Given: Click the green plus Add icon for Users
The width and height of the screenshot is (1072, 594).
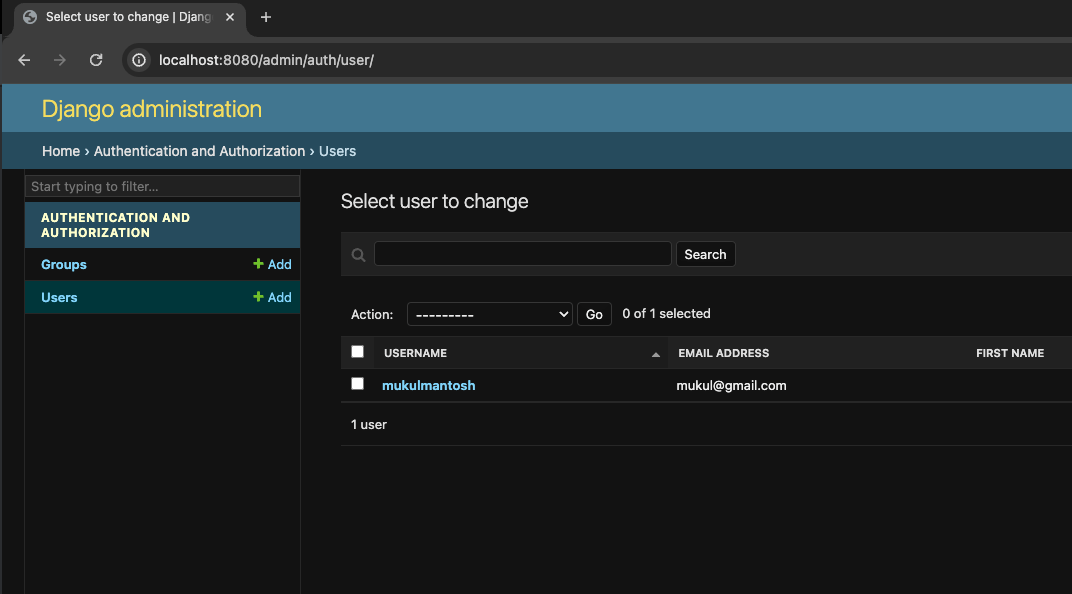Looking at the screenshot, I should (x=258, y=298).
